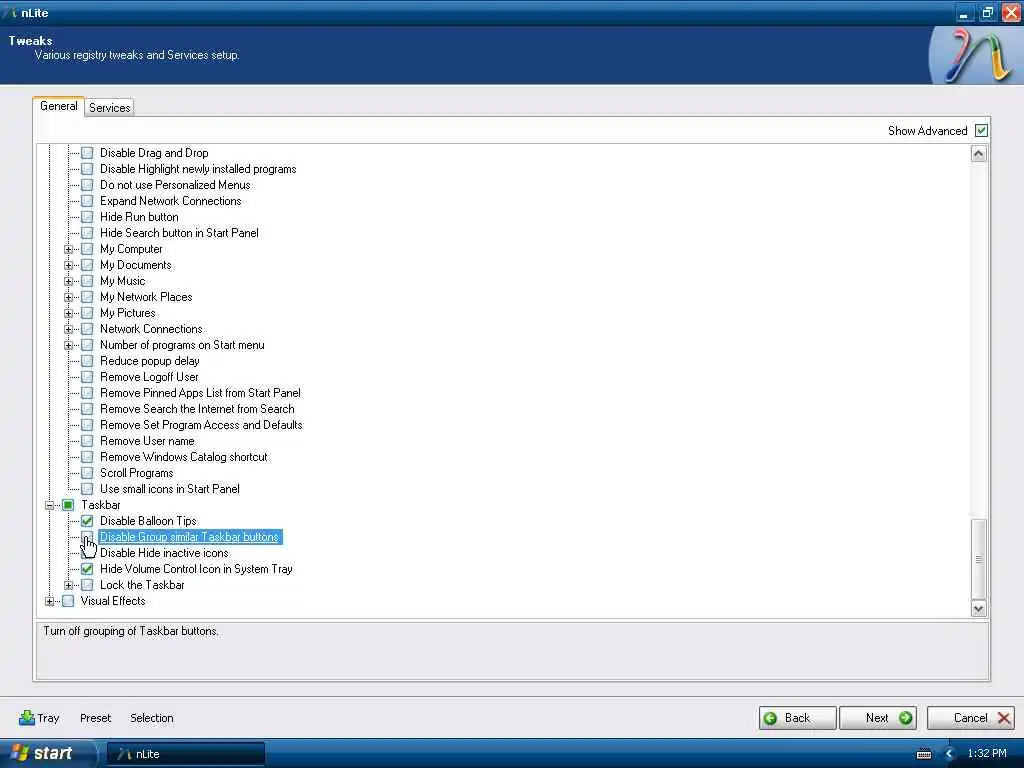The width and height of the screenshot is (1024, 768).
Task: Check Hide Run button option
Action: point(87,217)
